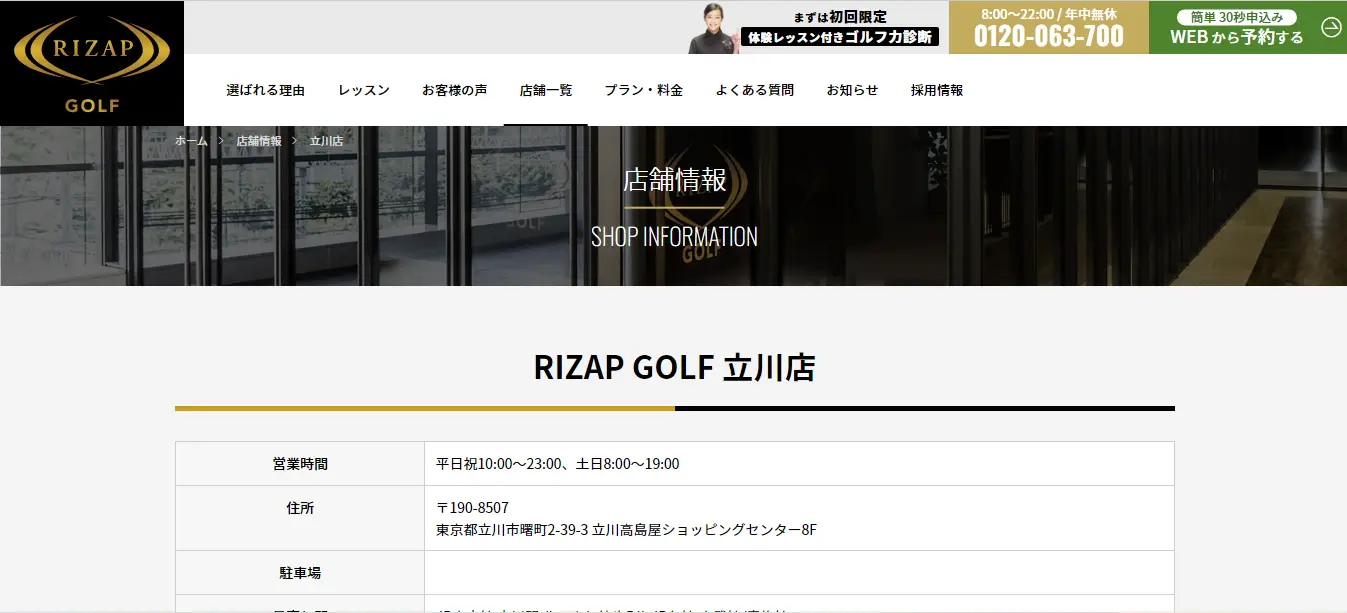Go to ホーム breadcrumb link
1347x613 pixels.
[191, 141]
